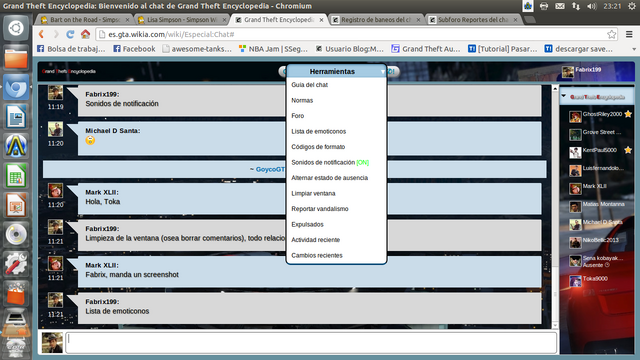Screen dimensions: 640x360
Task: Toggle Alternar estado de ausencia
Action: click(329, 178)
